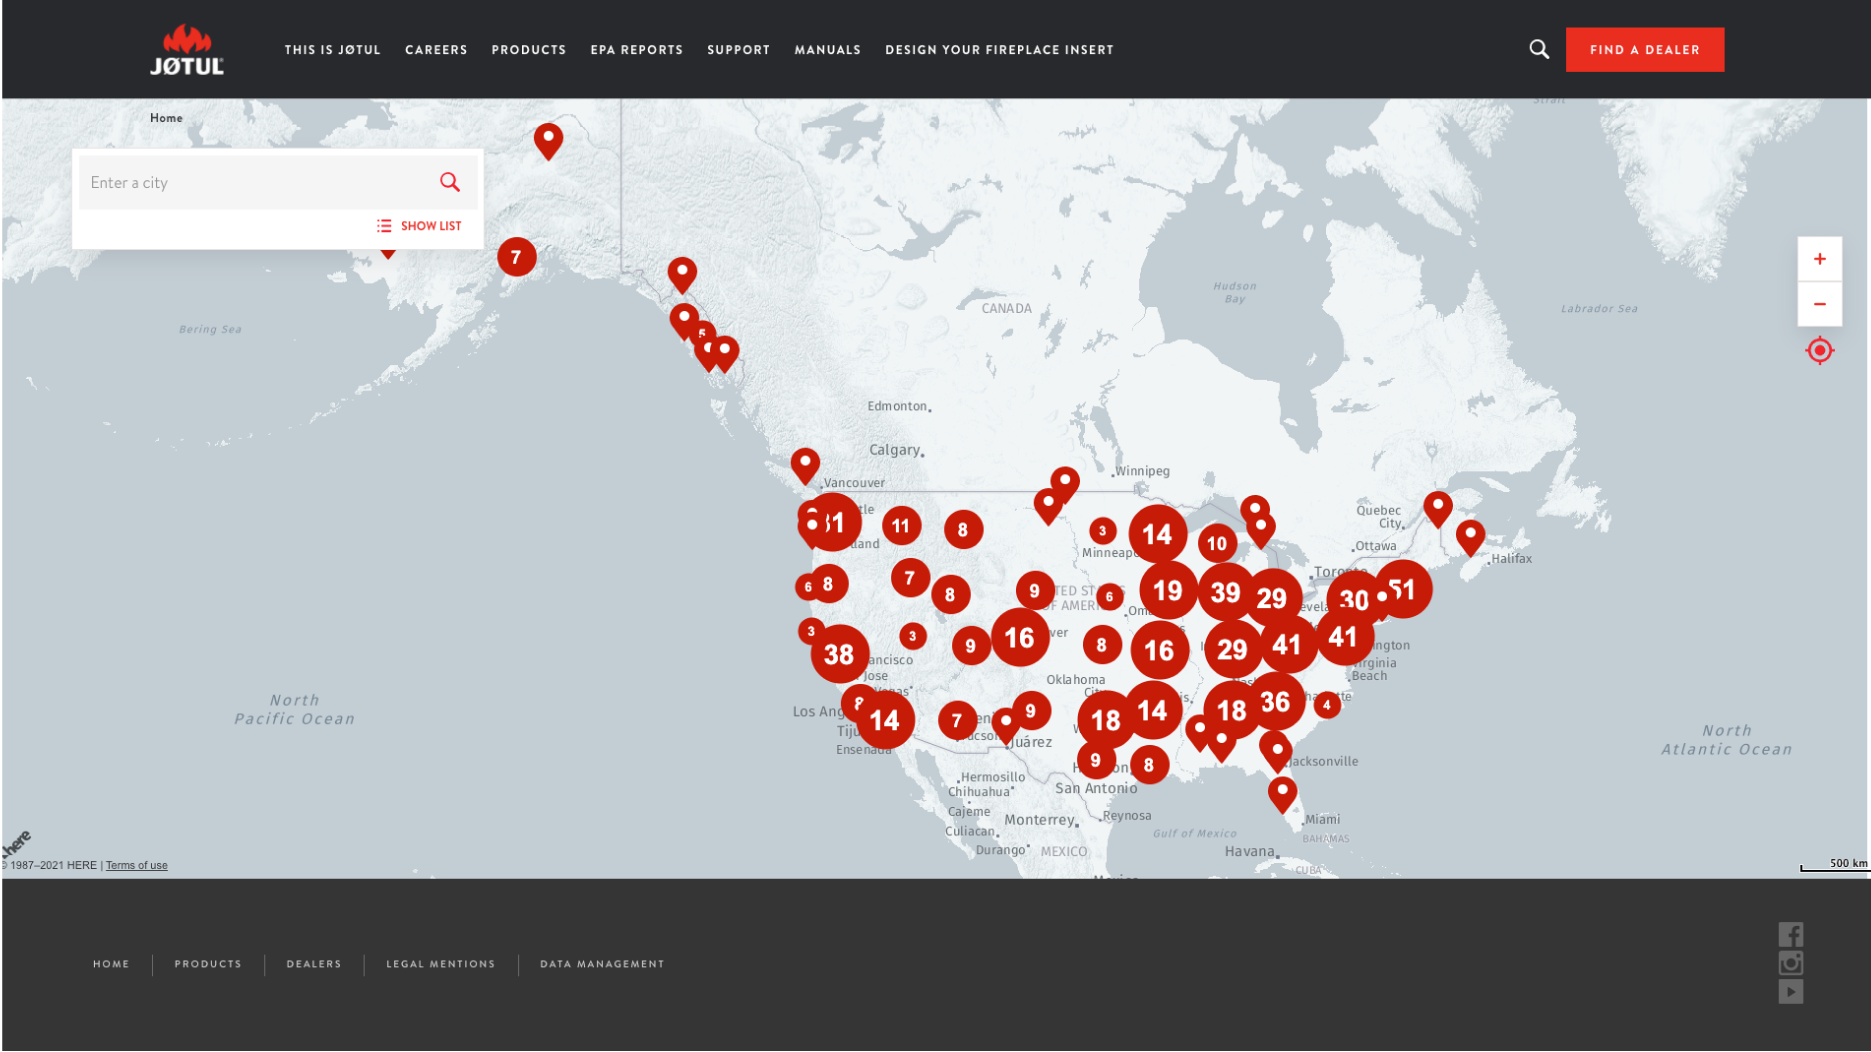Click Show List button
Viewport: 1871px width, 1052px height.
(419, 226)
